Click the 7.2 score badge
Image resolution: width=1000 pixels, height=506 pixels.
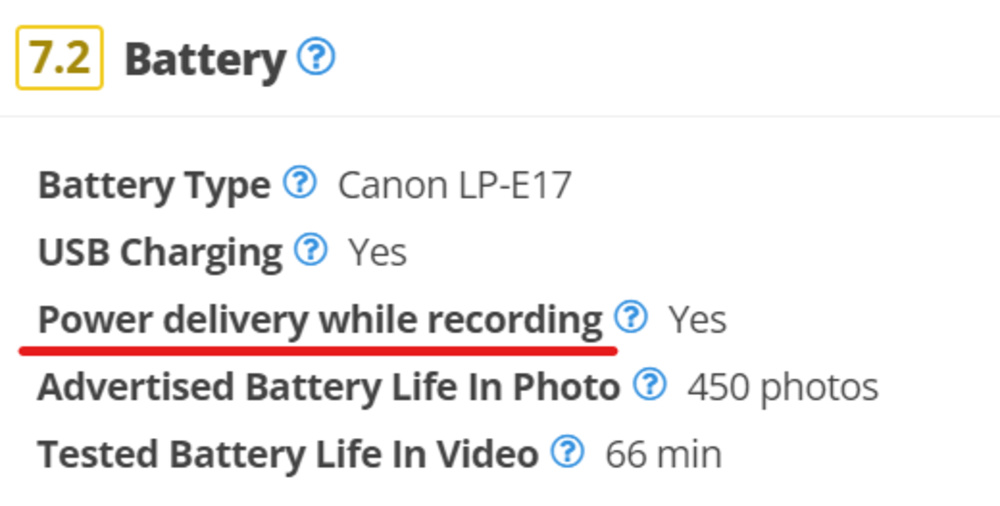[x=59, y=59]
